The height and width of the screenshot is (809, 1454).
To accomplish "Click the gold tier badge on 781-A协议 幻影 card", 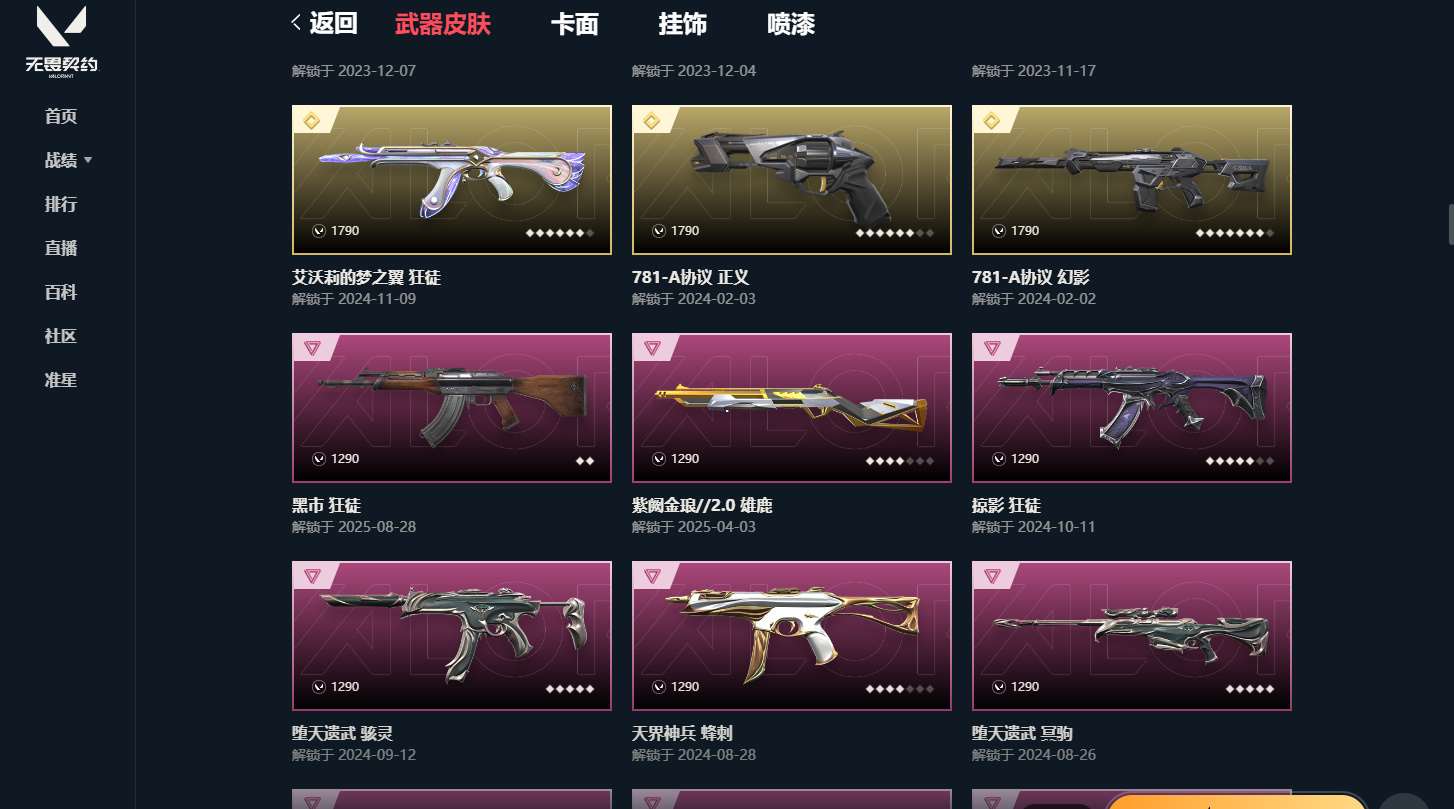I will (991, 121).
